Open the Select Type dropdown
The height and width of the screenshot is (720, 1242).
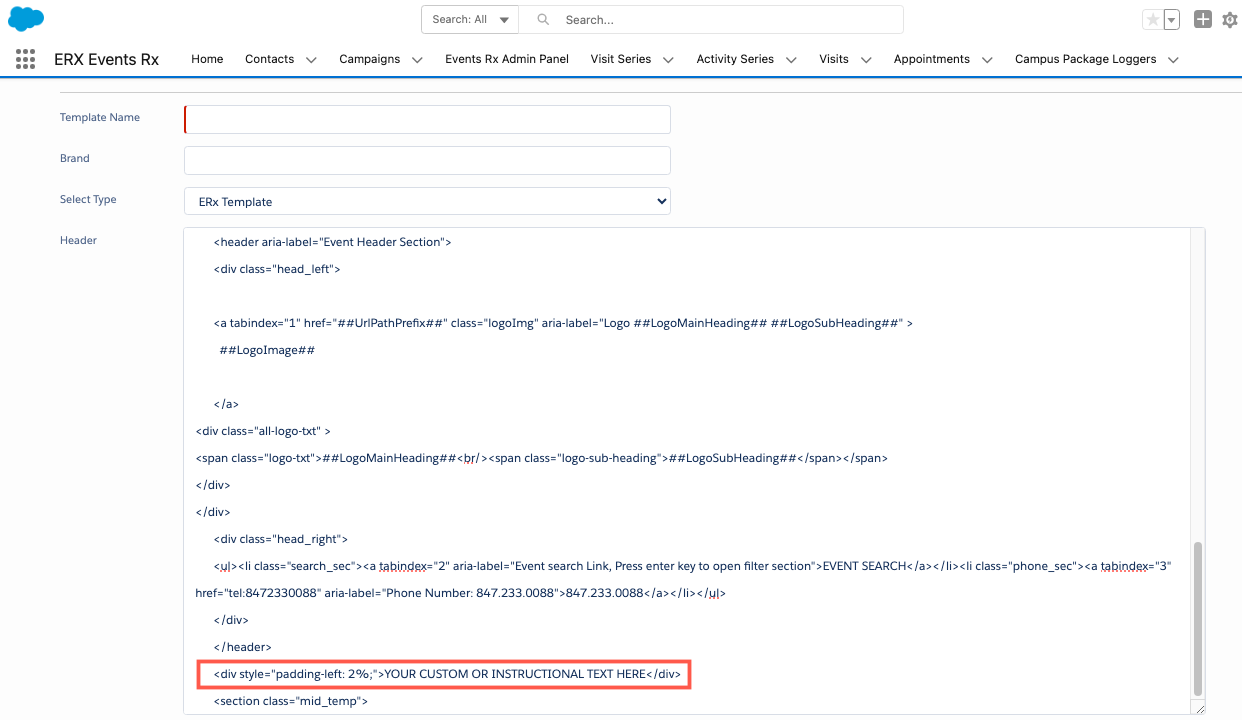point(427,201)
